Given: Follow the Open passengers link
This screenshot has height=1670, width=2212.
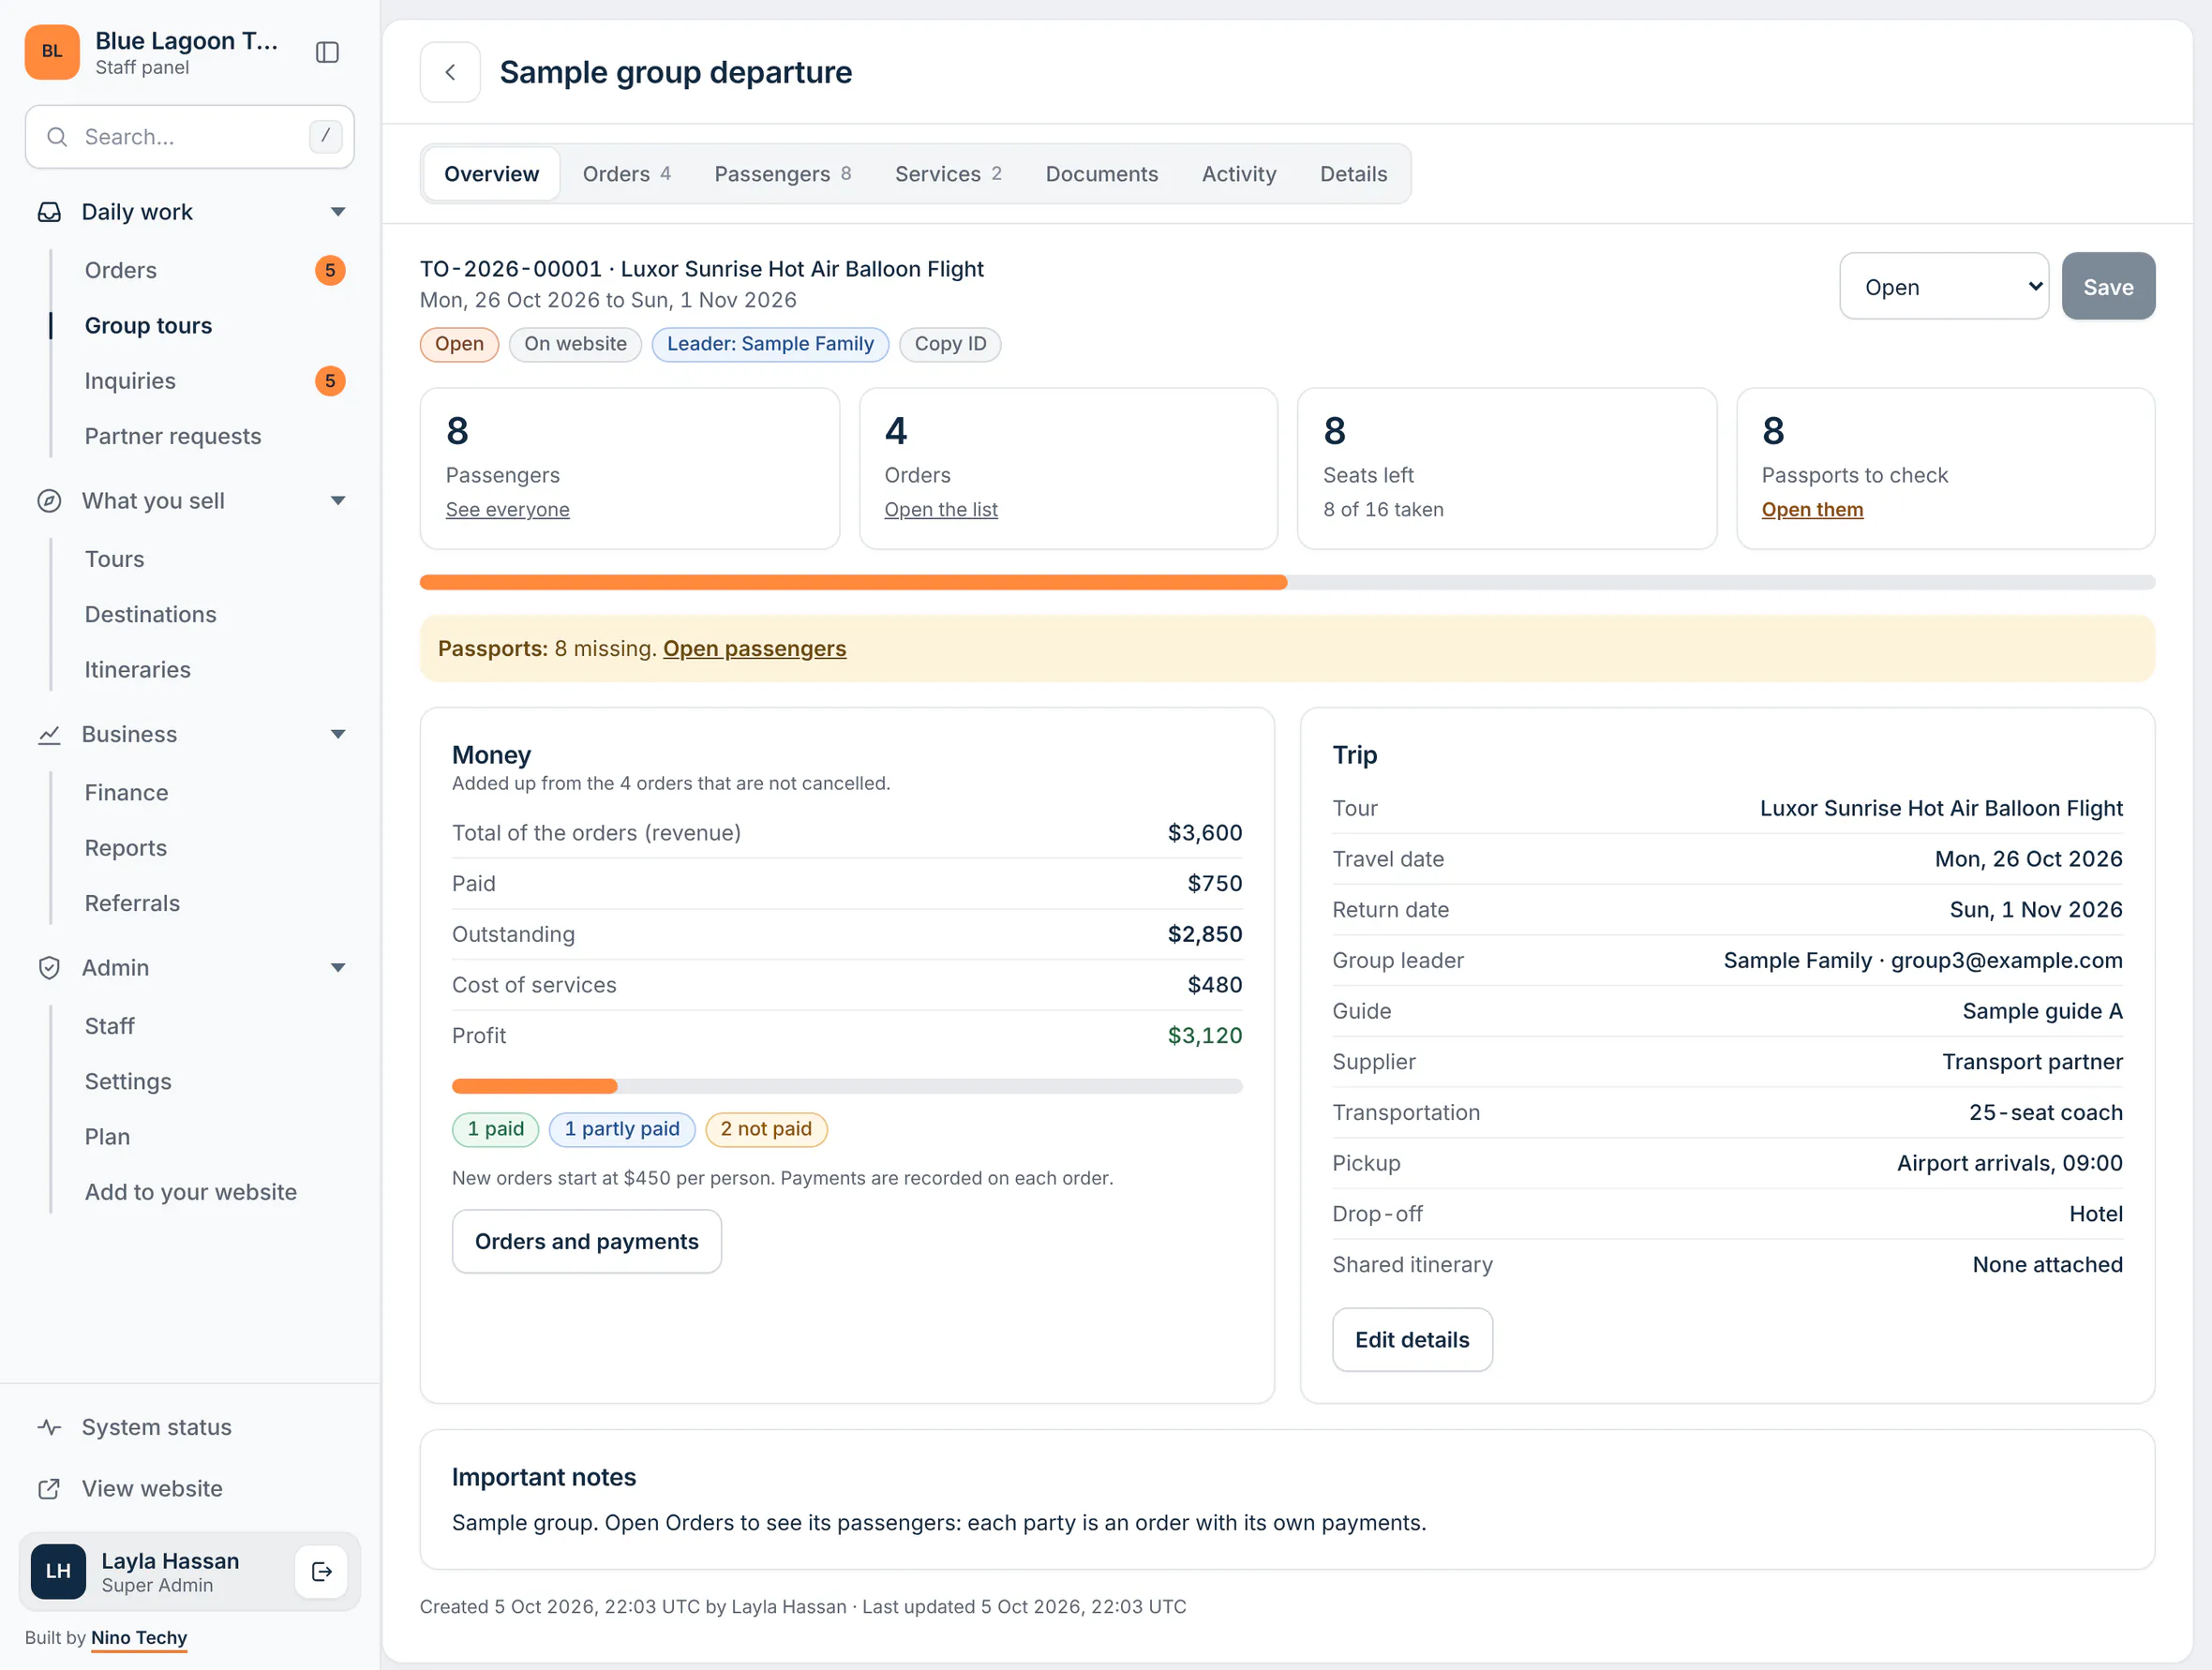Looking at the screenshot, I should pos(754,649).
